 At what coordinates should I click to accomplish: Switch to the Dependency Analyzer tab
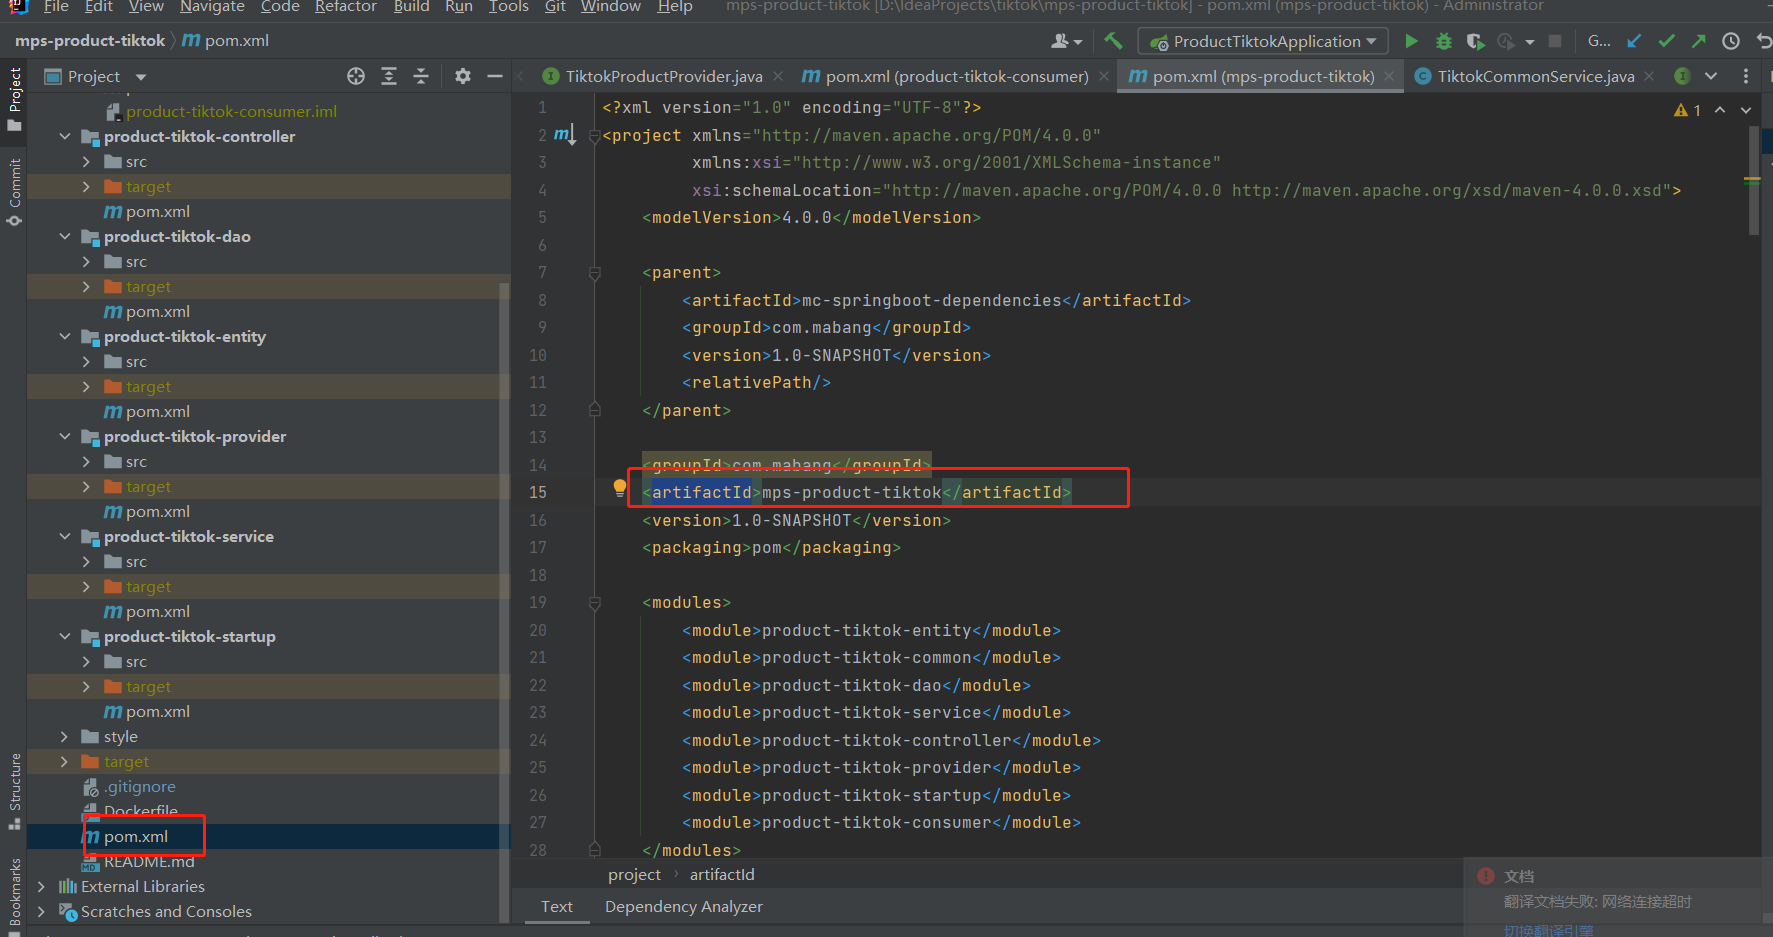point(683,906)
